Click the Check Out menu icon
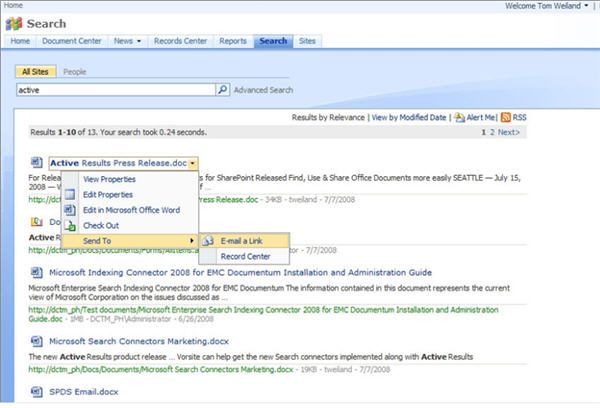The image size is (600, 408). (x=70, y=225)
